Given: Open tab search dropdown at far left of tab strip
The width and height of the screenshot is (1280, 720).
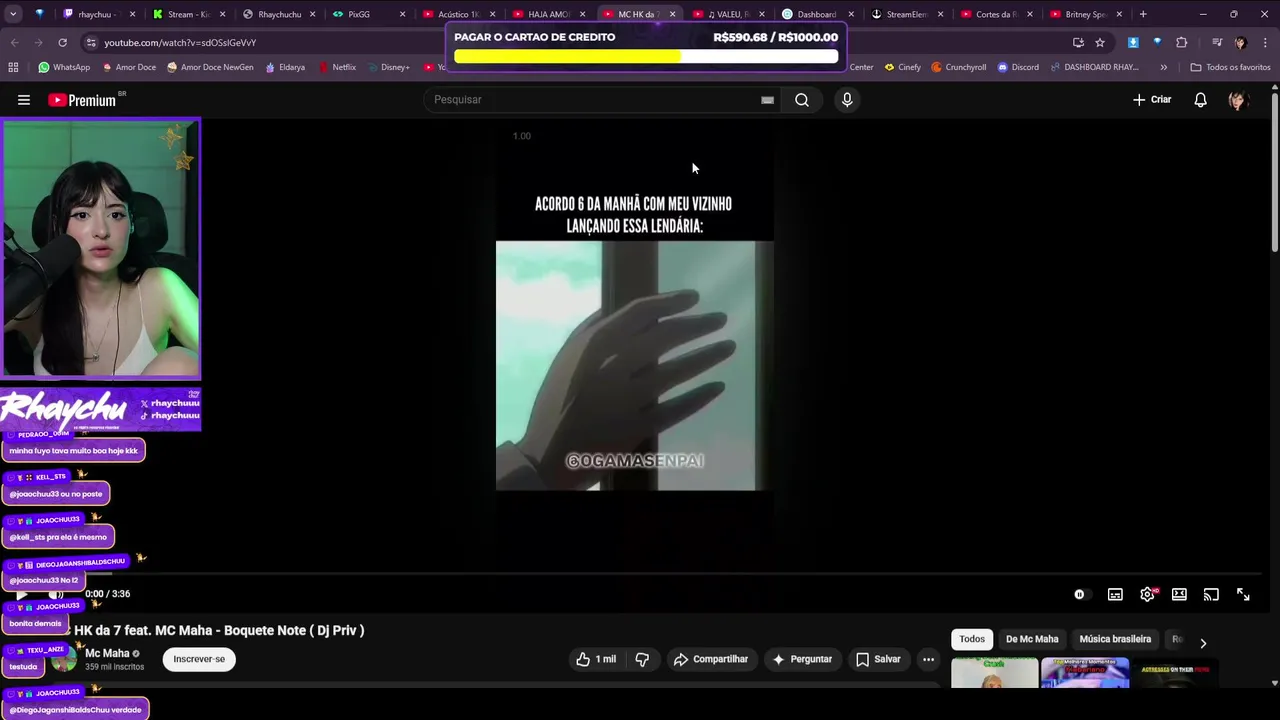Looking at the screenshot, I should click(13, 14).
